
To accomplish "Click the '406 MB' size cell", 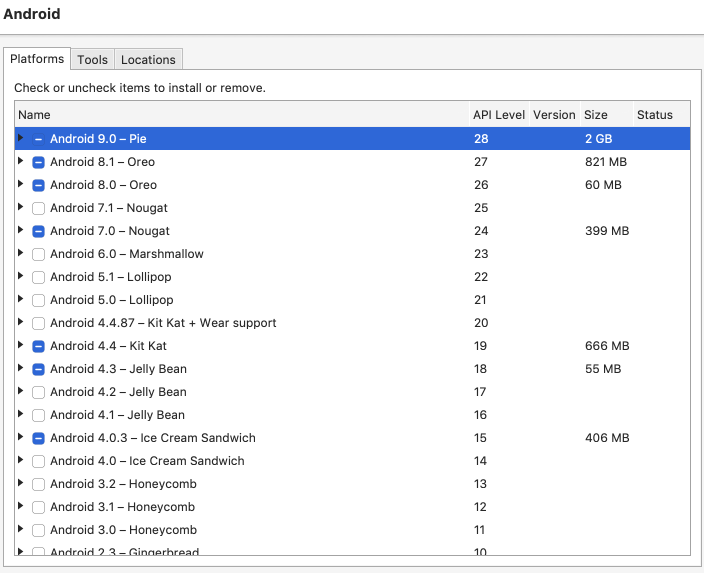I will [x=607, y=438].
